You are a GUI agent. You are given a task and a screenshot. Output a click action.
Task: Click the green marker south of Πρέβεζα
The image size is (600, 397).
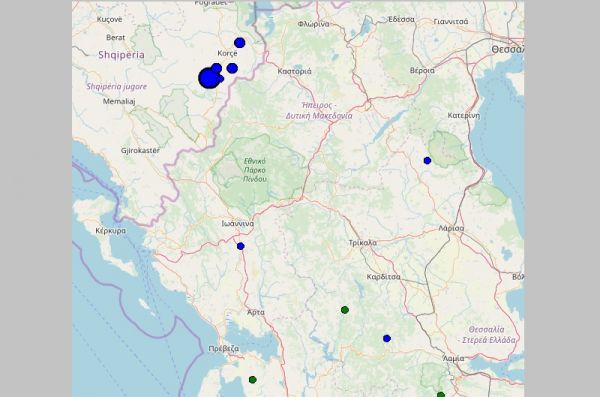[x=253, y=380]
